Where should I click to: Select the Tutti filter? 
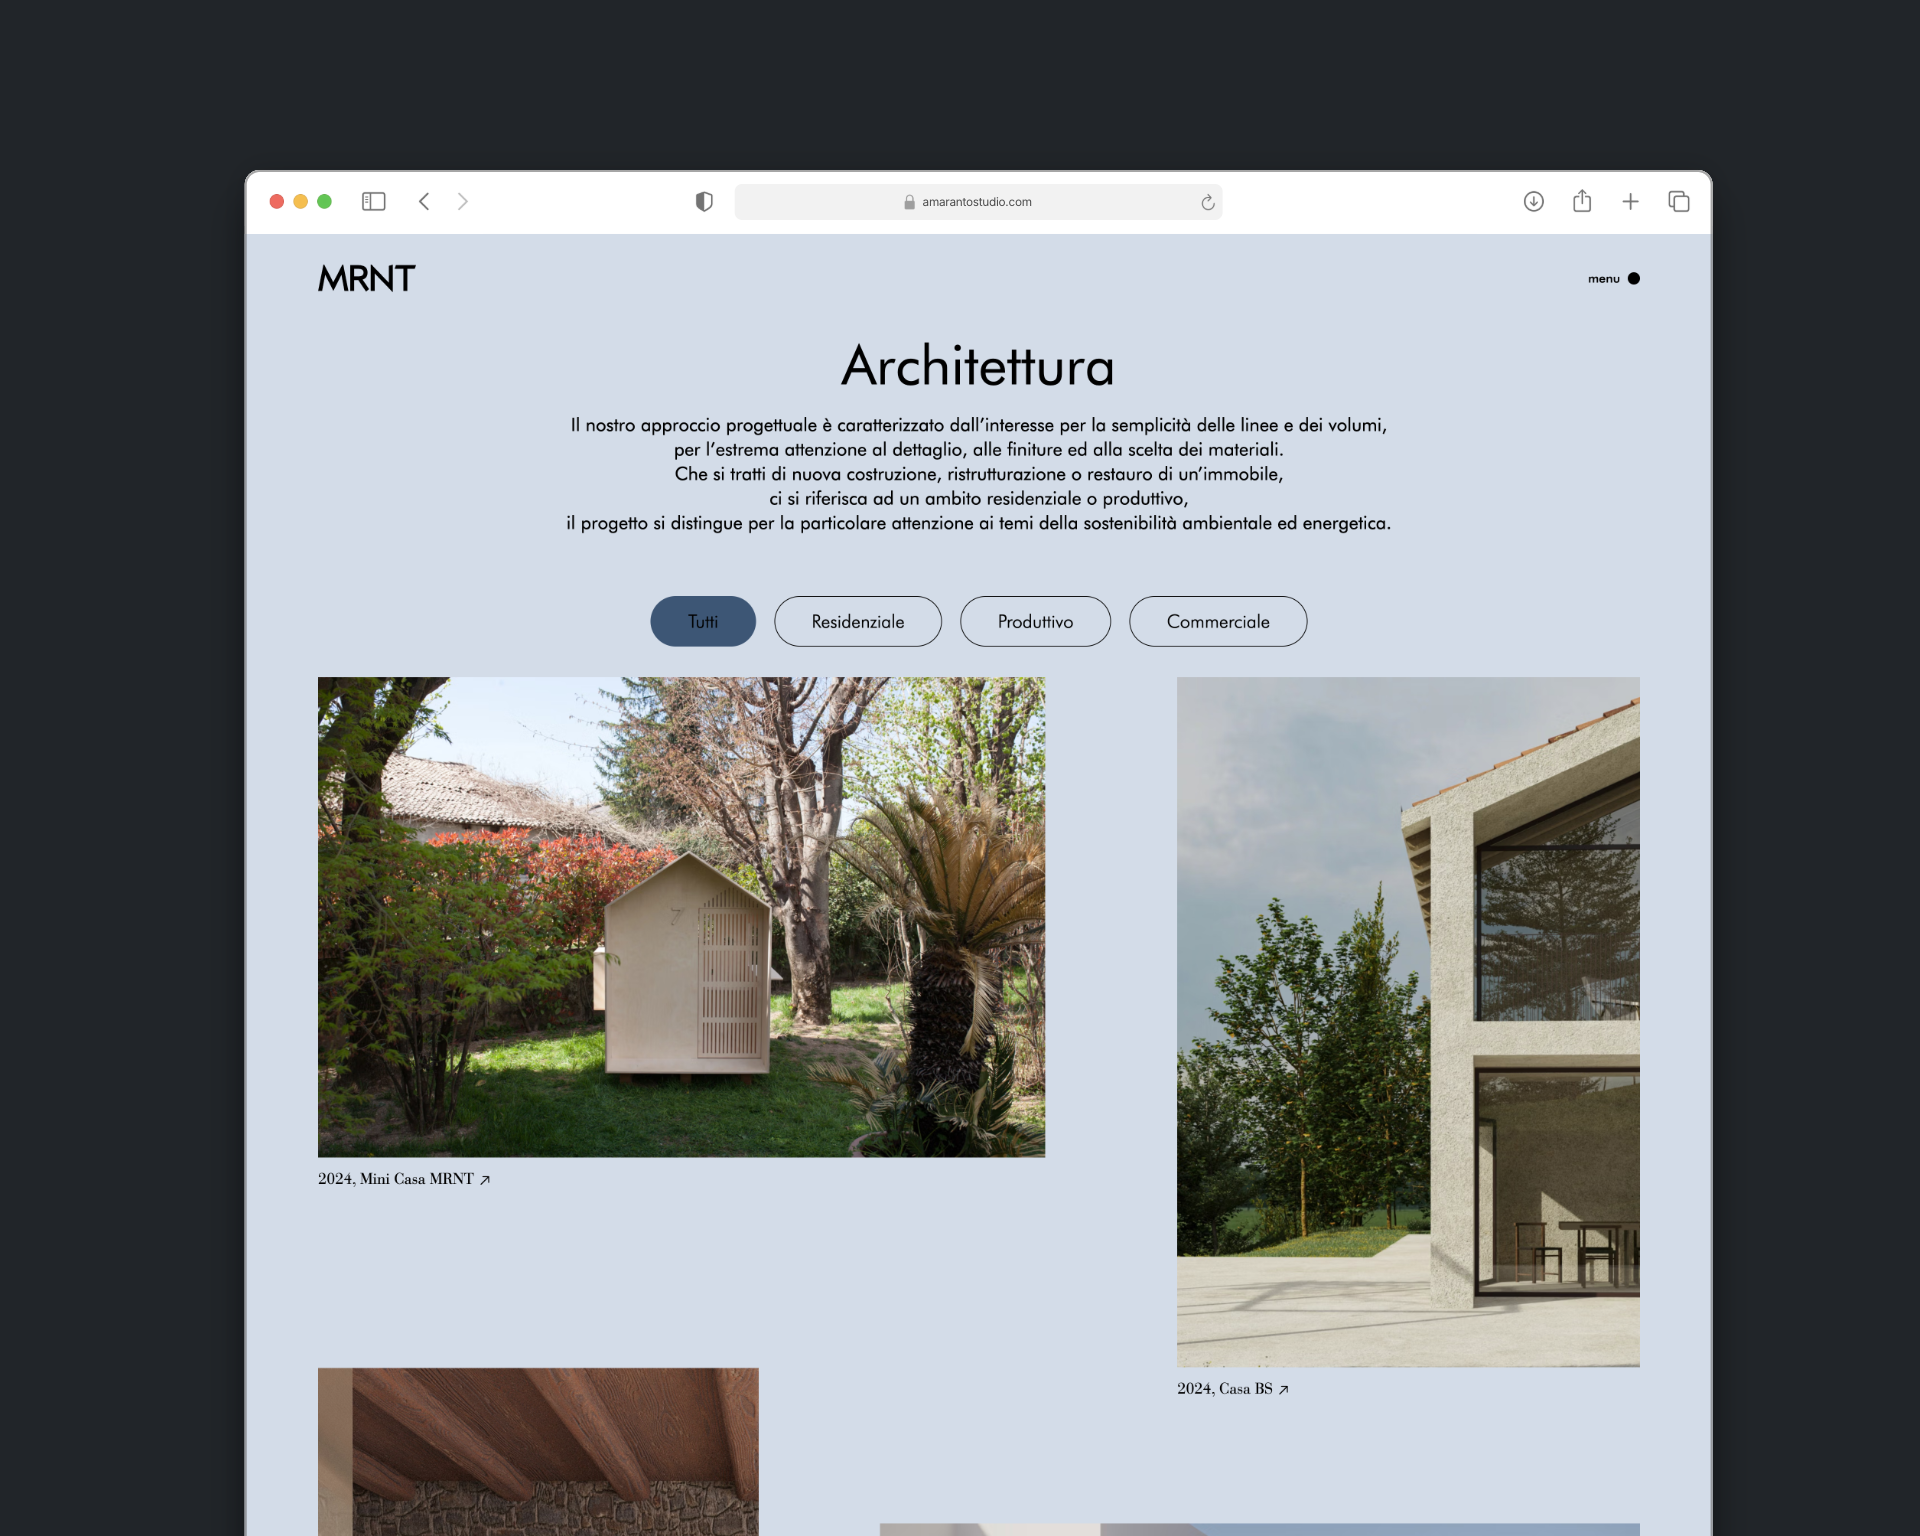coord(702,621)
